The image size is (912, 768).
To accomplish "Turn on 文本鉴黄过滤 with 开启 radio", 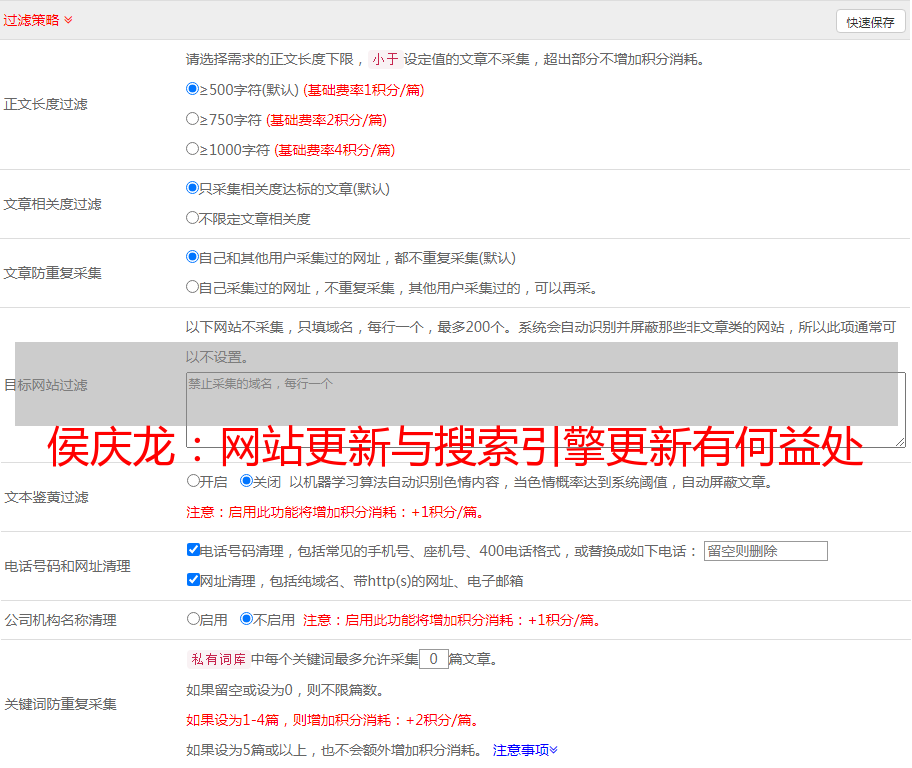I will 193,481.
